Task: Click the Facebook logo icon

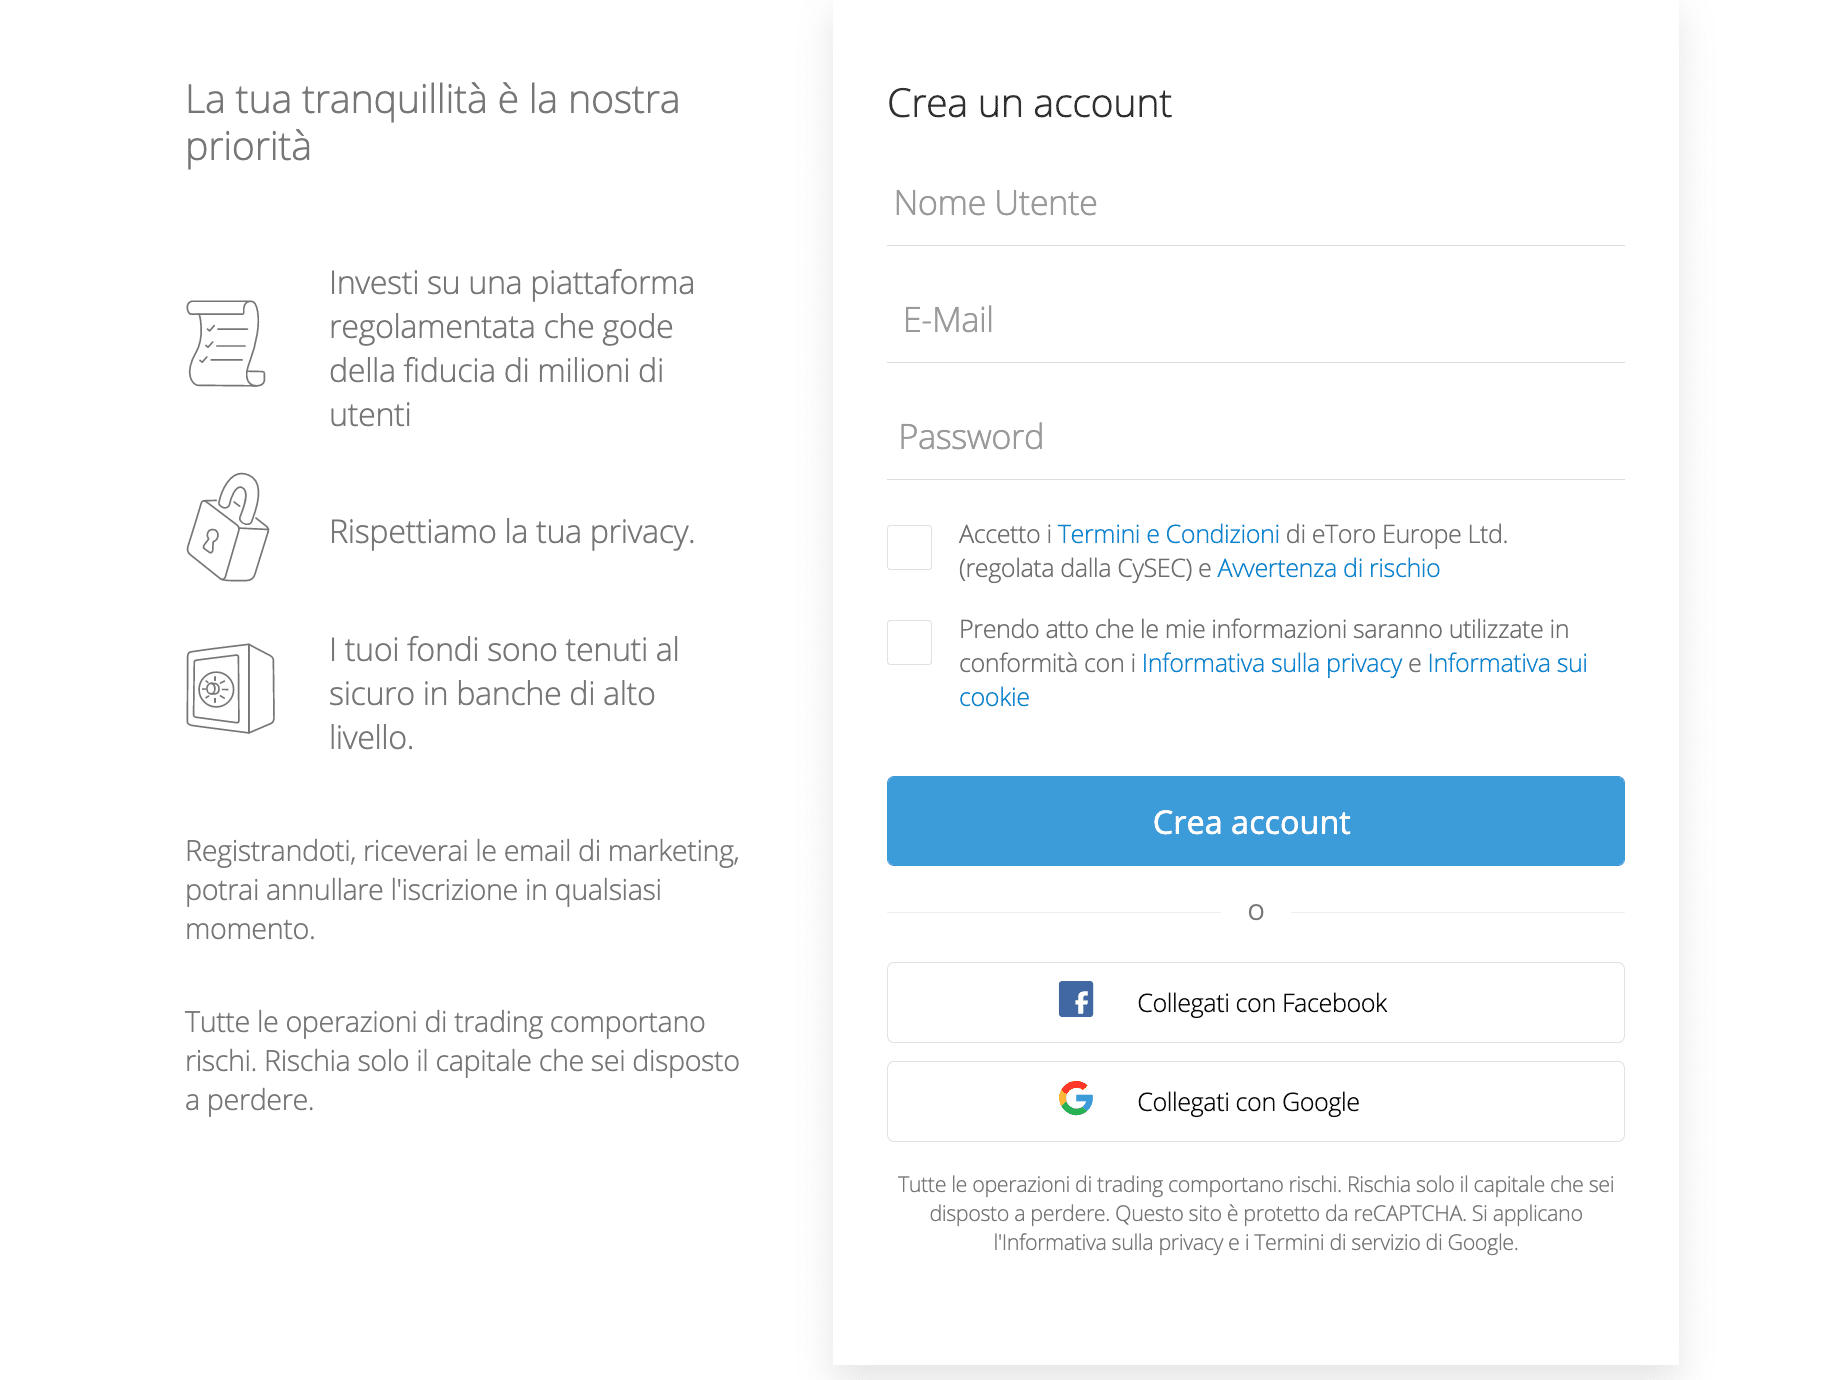Action: click(1077, 1001)
